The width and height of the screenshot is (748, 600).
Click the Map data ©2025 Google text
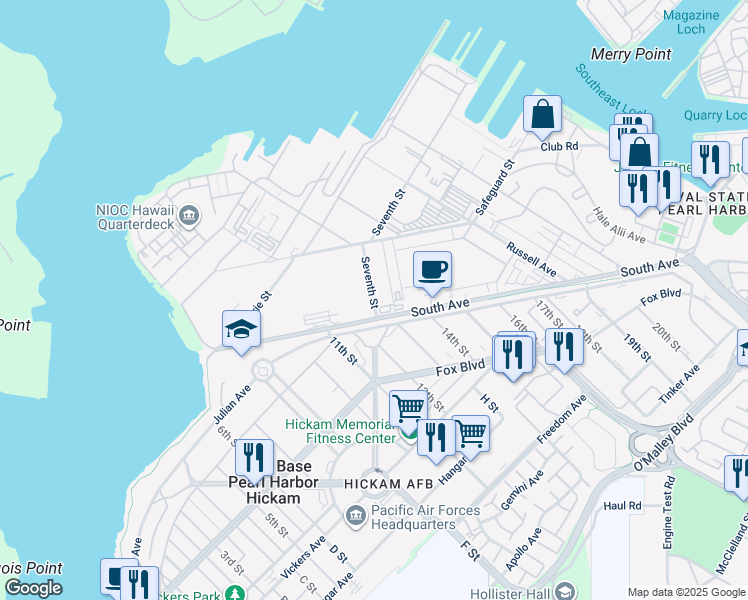point(686,592)
